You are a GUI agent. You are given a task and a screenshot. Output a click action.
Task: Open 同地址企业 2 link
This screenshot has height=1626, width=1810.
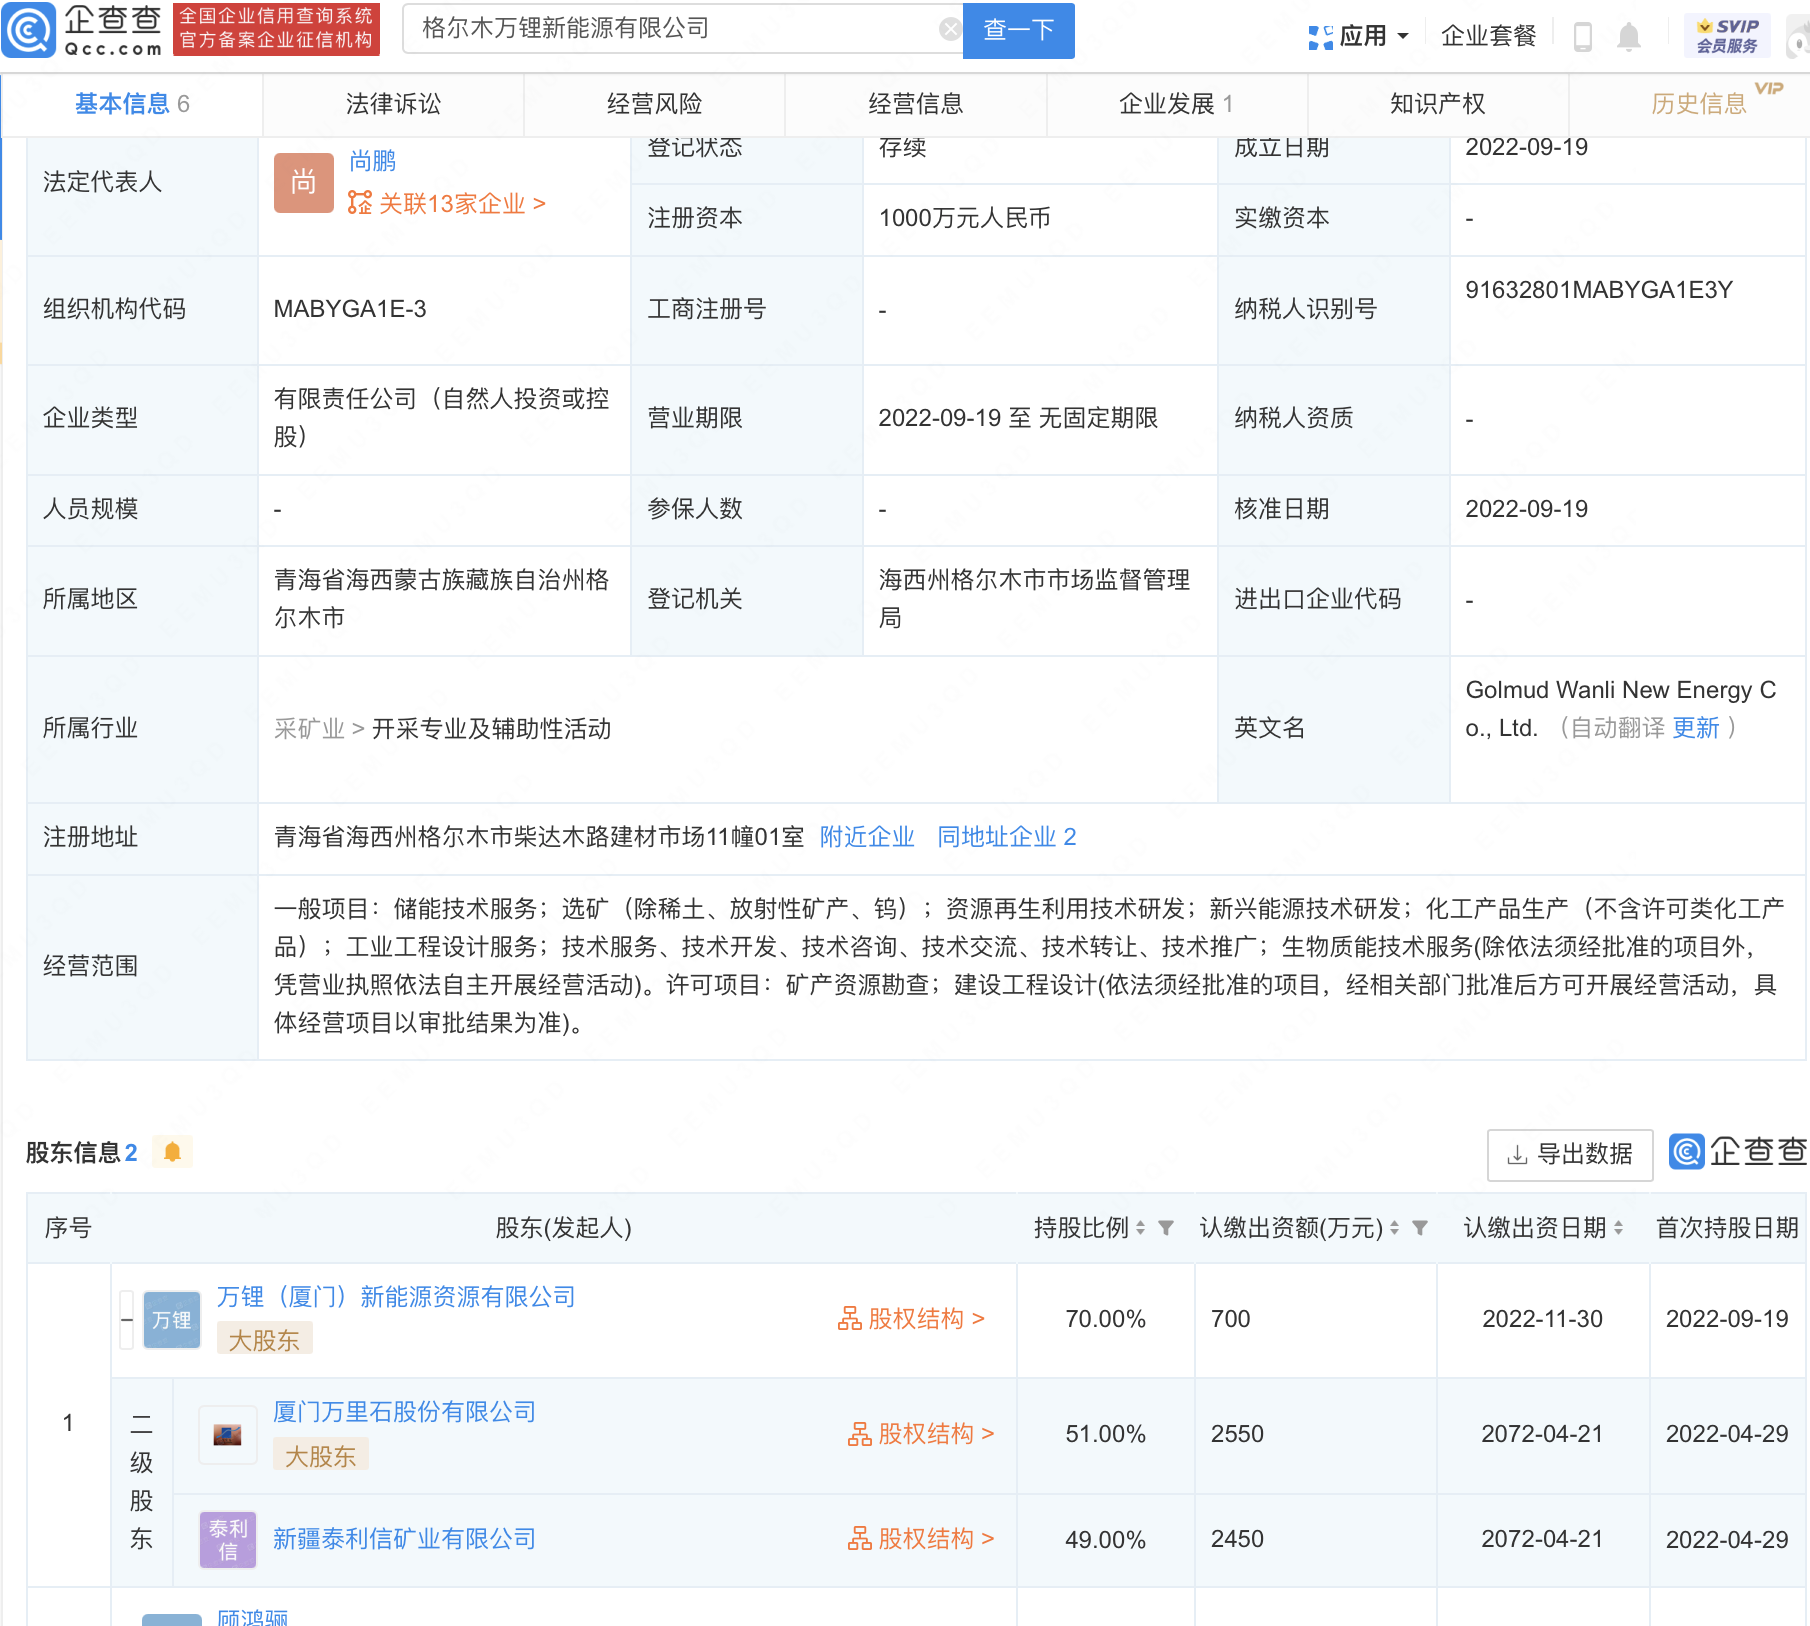(x=1006, y=837)
